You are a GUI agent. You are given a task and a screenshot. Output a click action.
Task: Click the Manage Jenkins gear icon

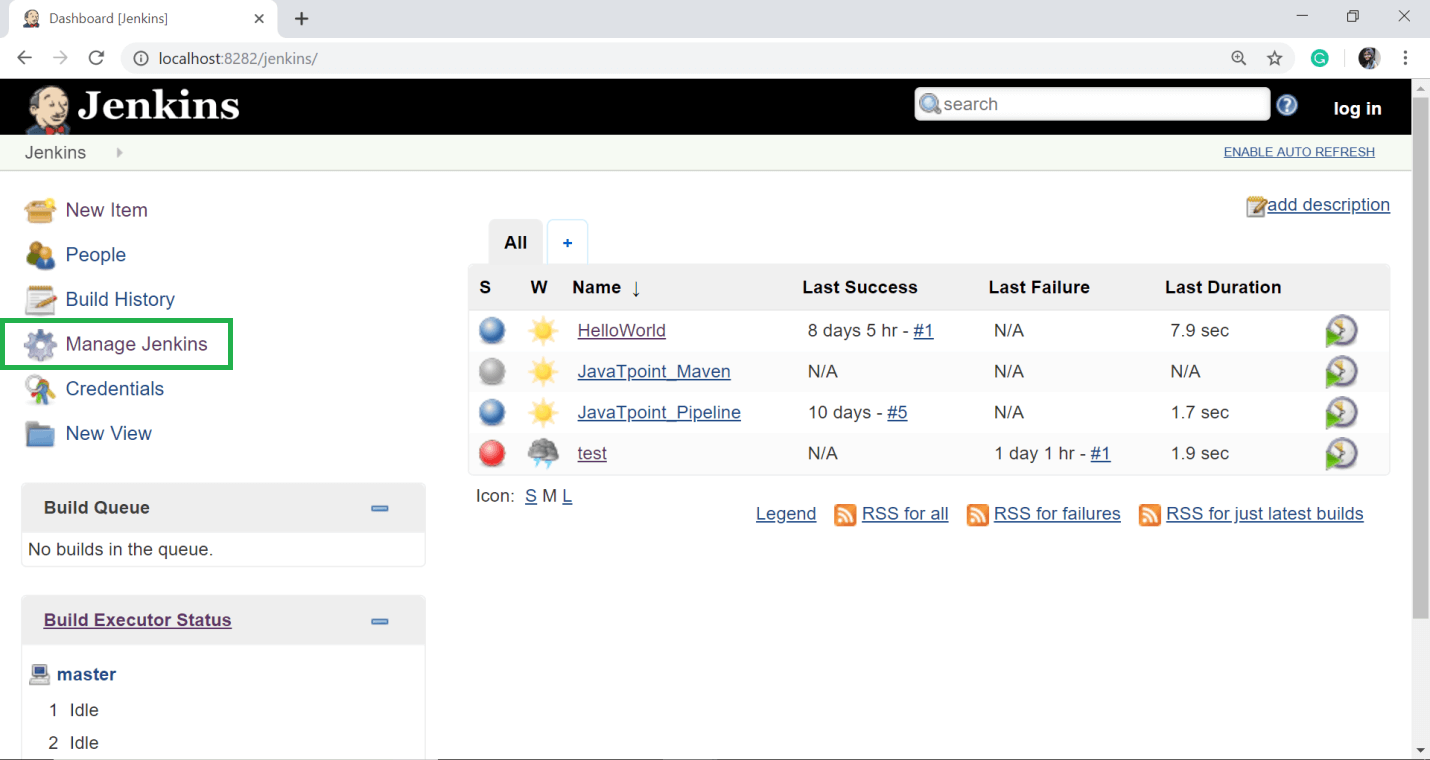pyautogui.click(x=40, y=344)
